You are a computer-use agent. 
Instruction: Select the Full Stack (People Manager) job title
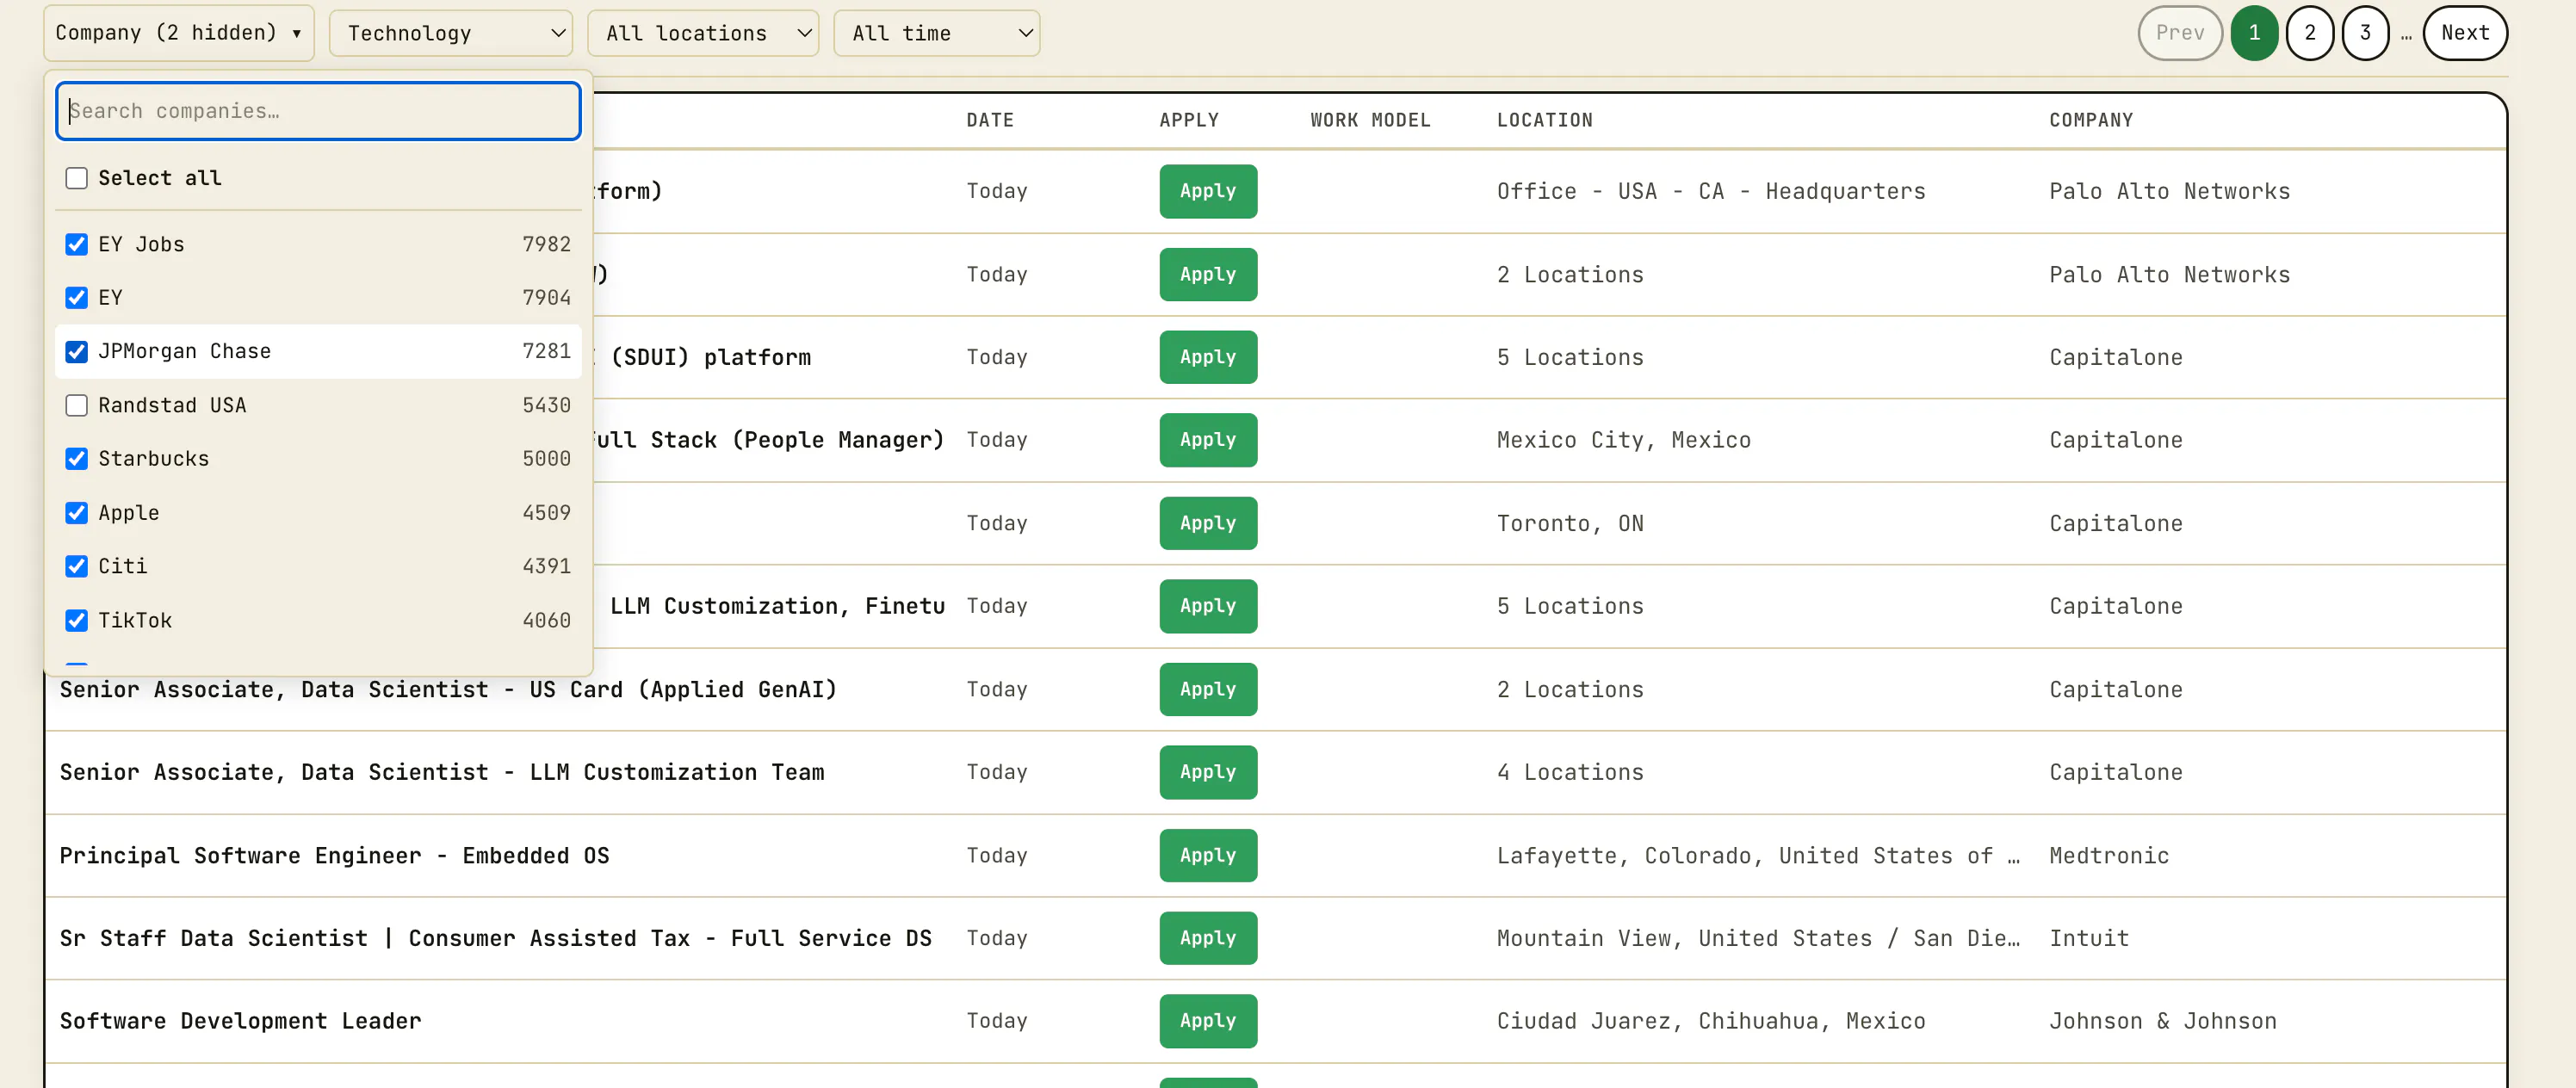pyautogui.click(x=769, y=441)
